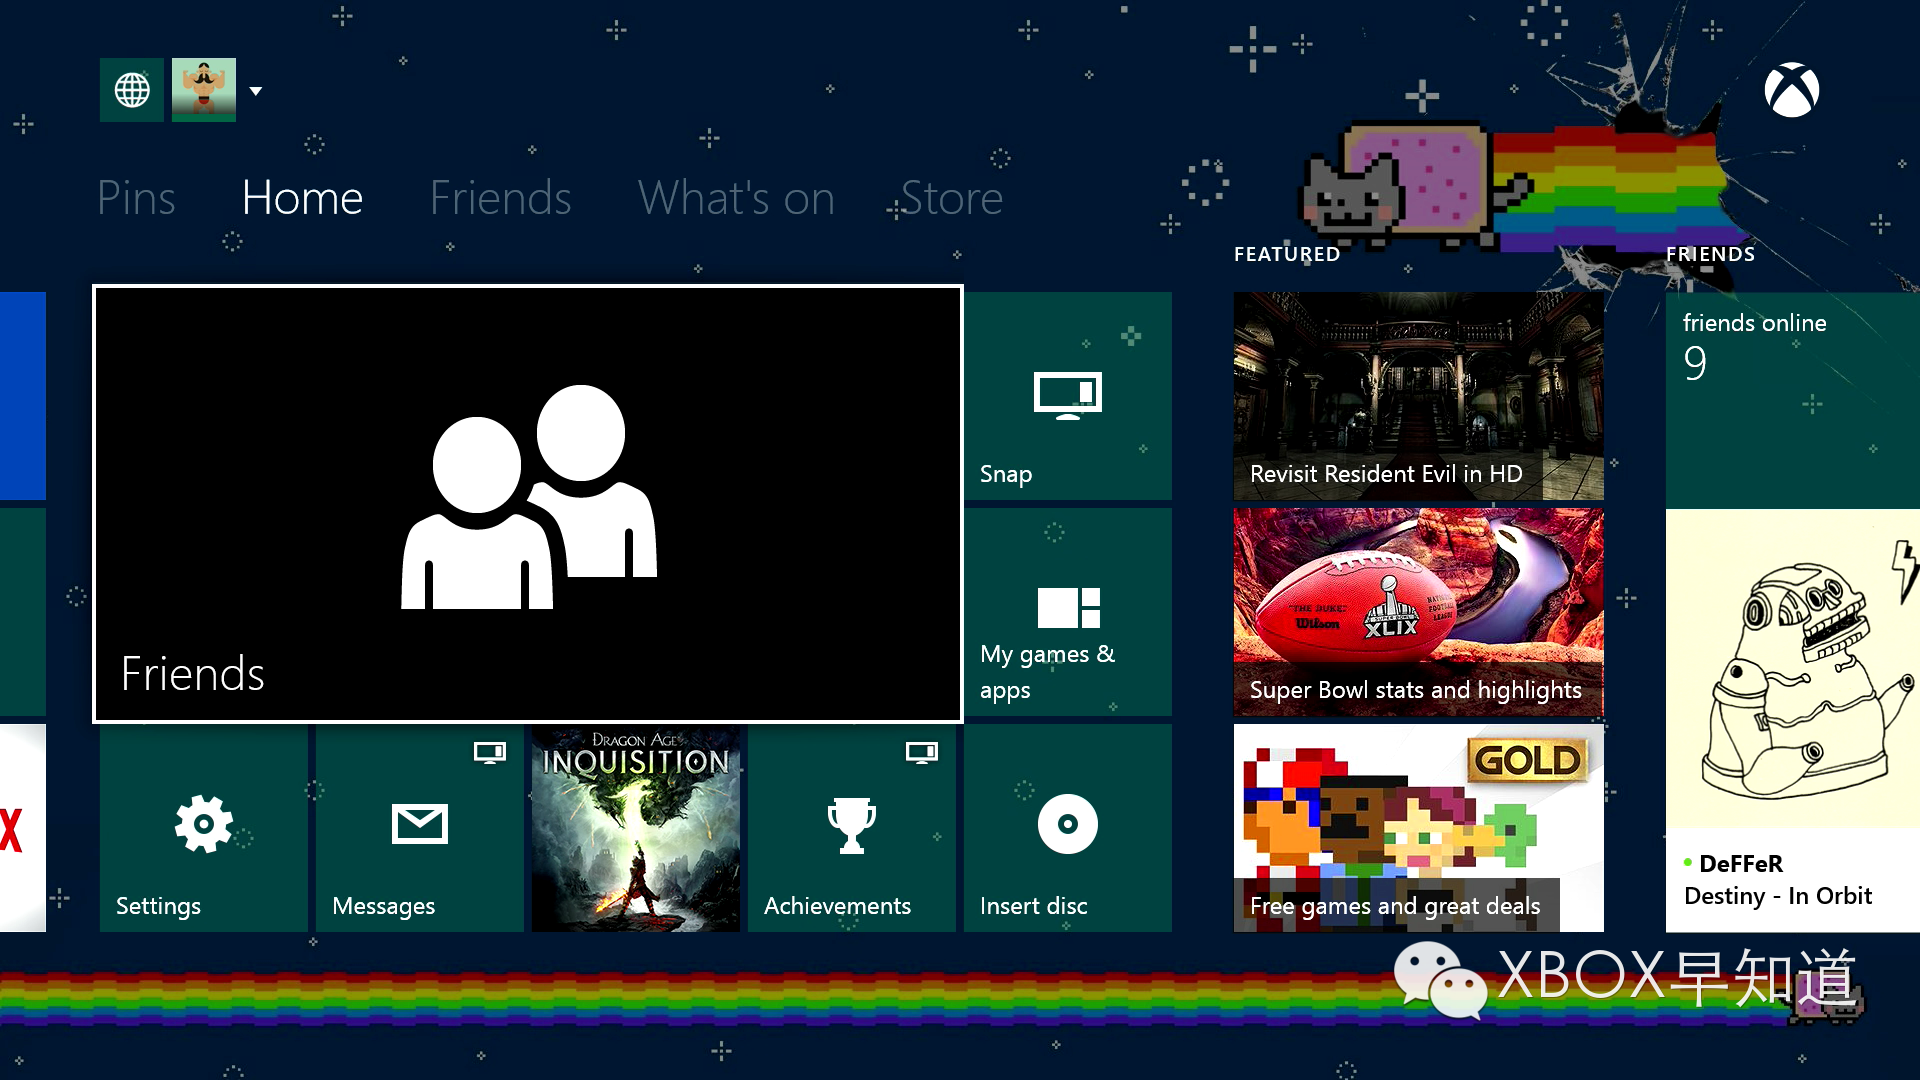This screenshot has width=1920, height=1080.
Task: Open the Achievements trophy tile
Action: 851,828
